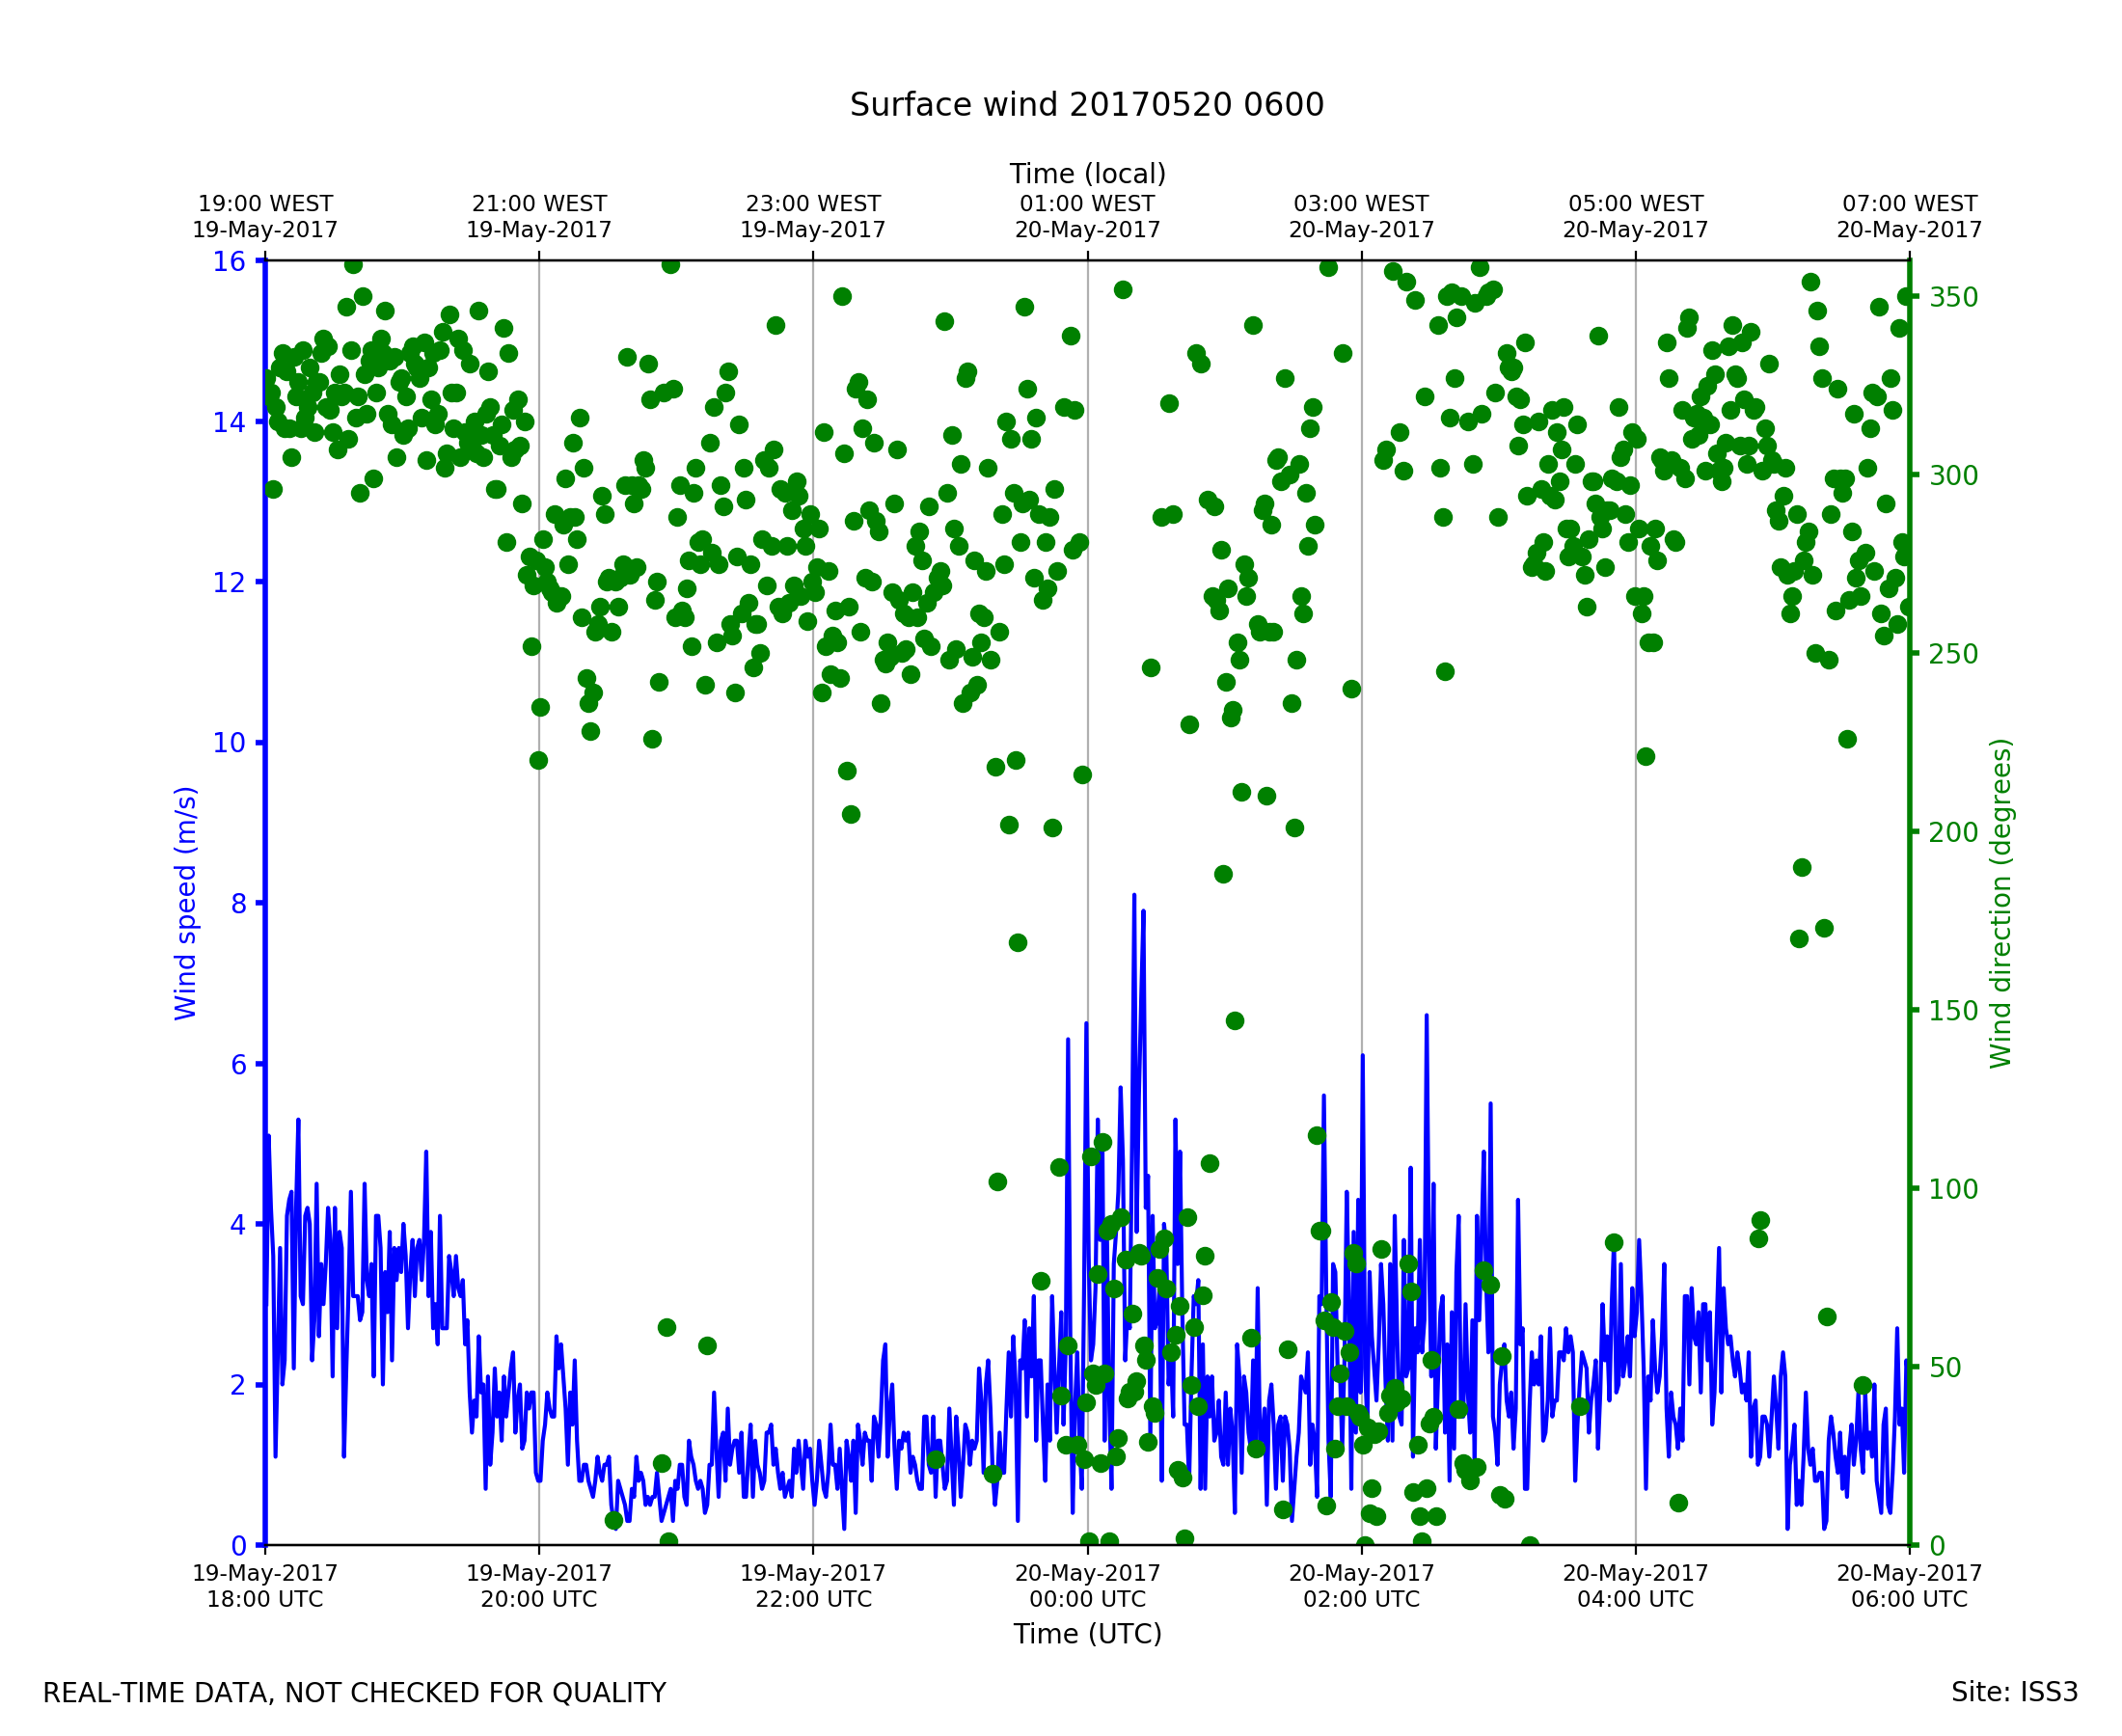The image size is (2122, 1736).
Task: Click the 'Wind speed (m/s)' axis label
Action: click(x=186, y=903)
